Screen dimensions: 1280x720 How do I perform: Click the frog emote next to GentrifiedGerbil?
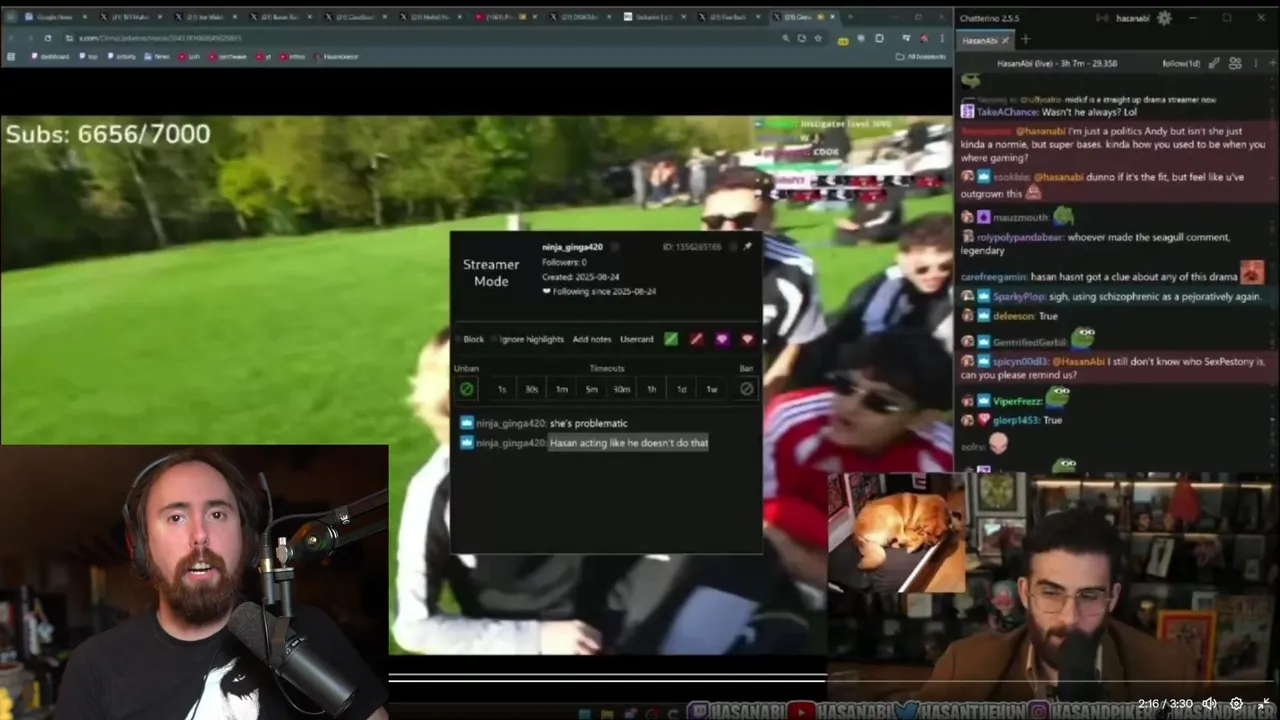1083,339
